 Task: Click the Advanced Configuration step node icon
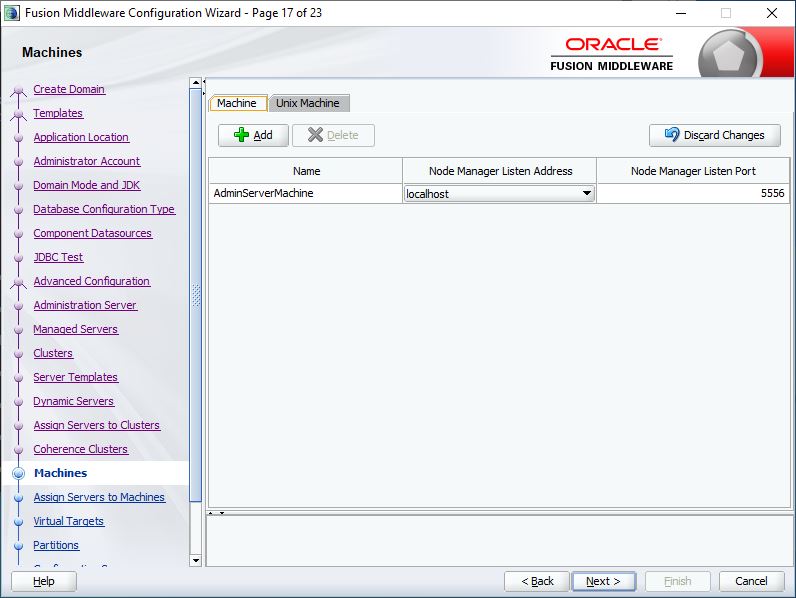pos(18,282)
